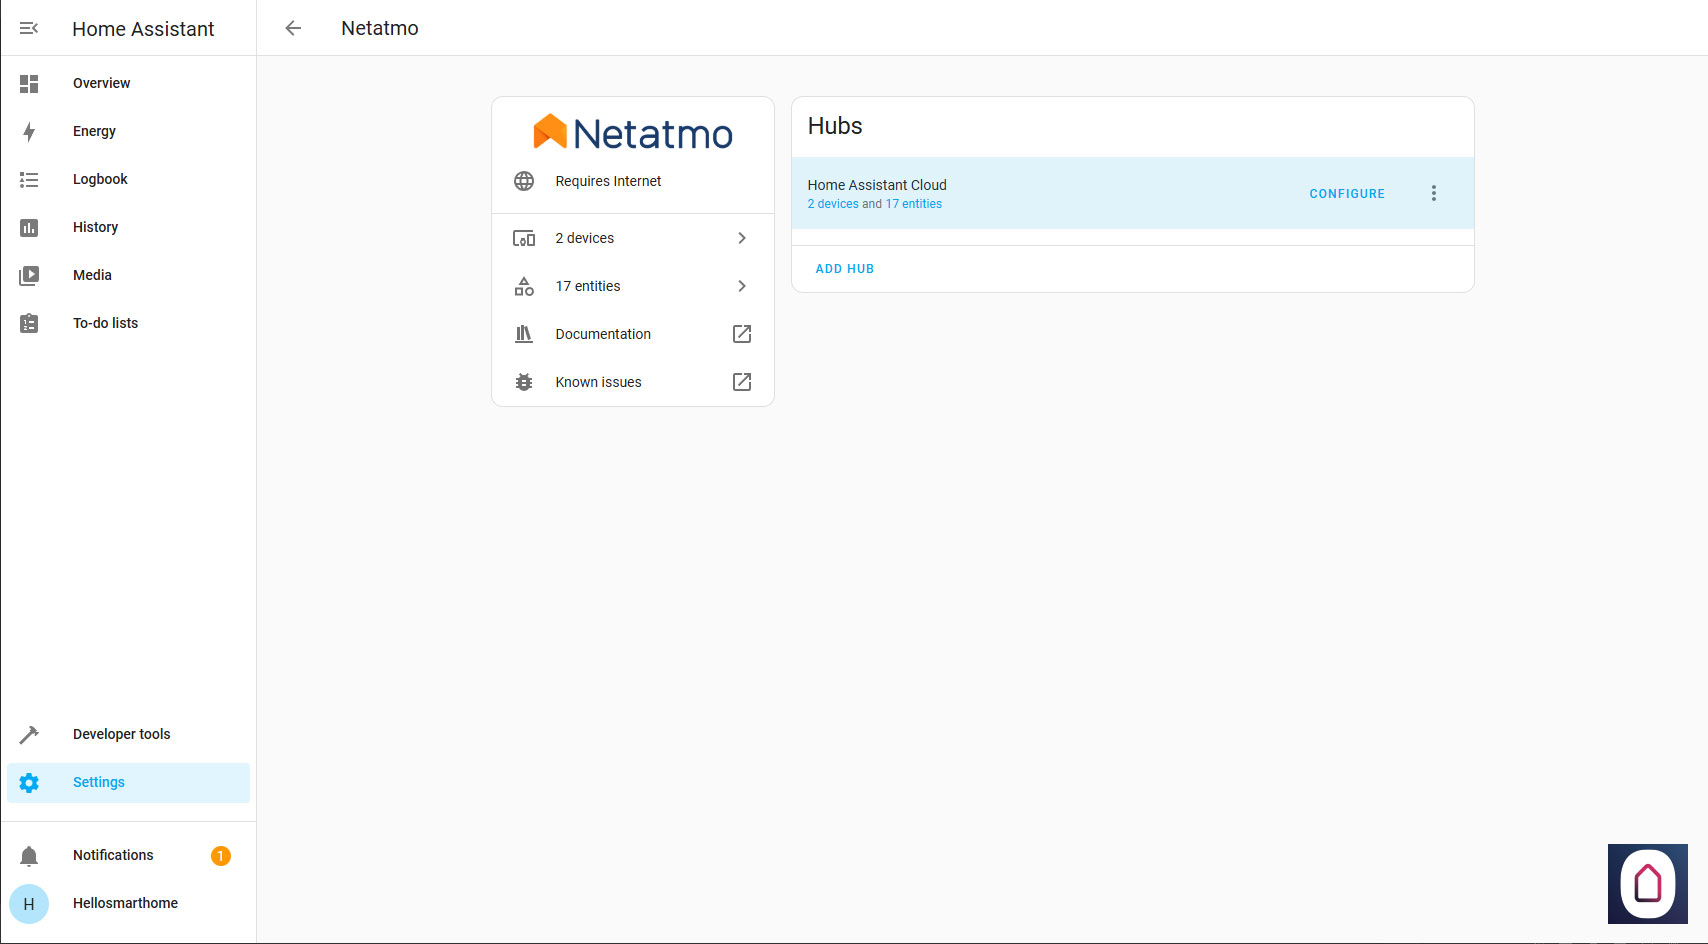
Task: Expand the 2 devices chevron
Action: [x=742, y=238]
